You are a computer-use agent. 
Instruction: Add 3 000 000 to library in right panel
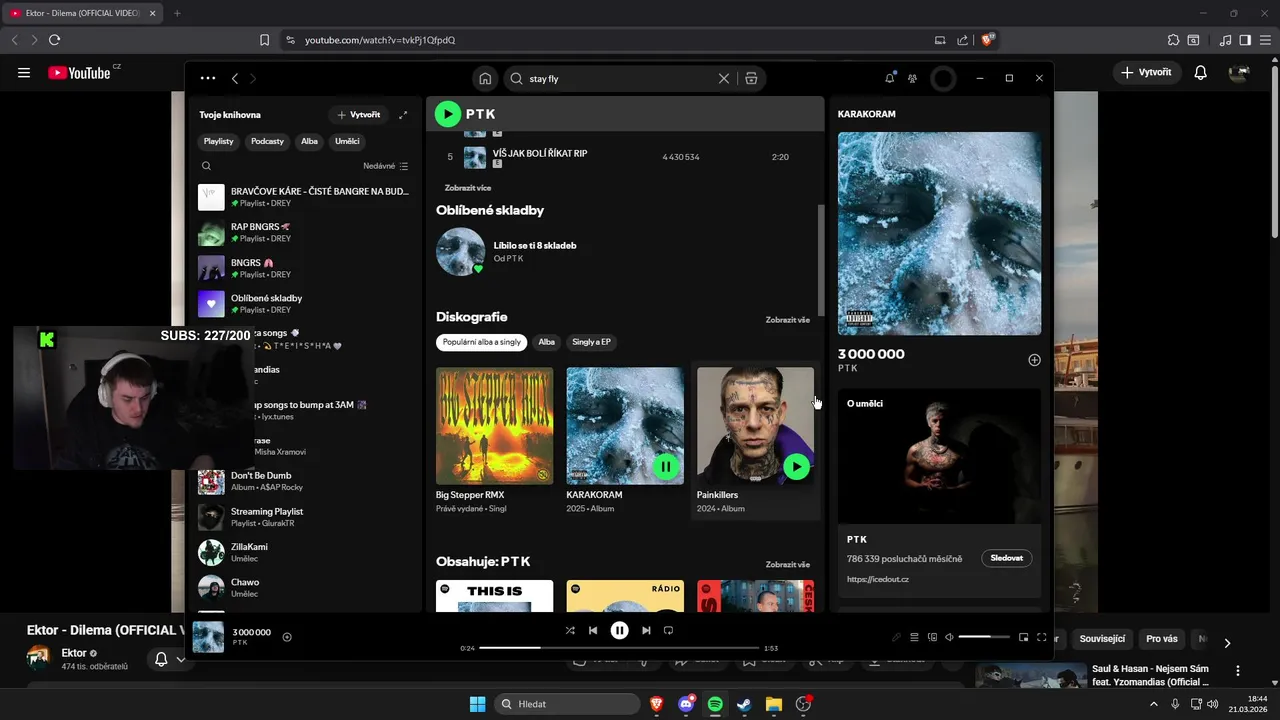click(x=1034, y=360)
